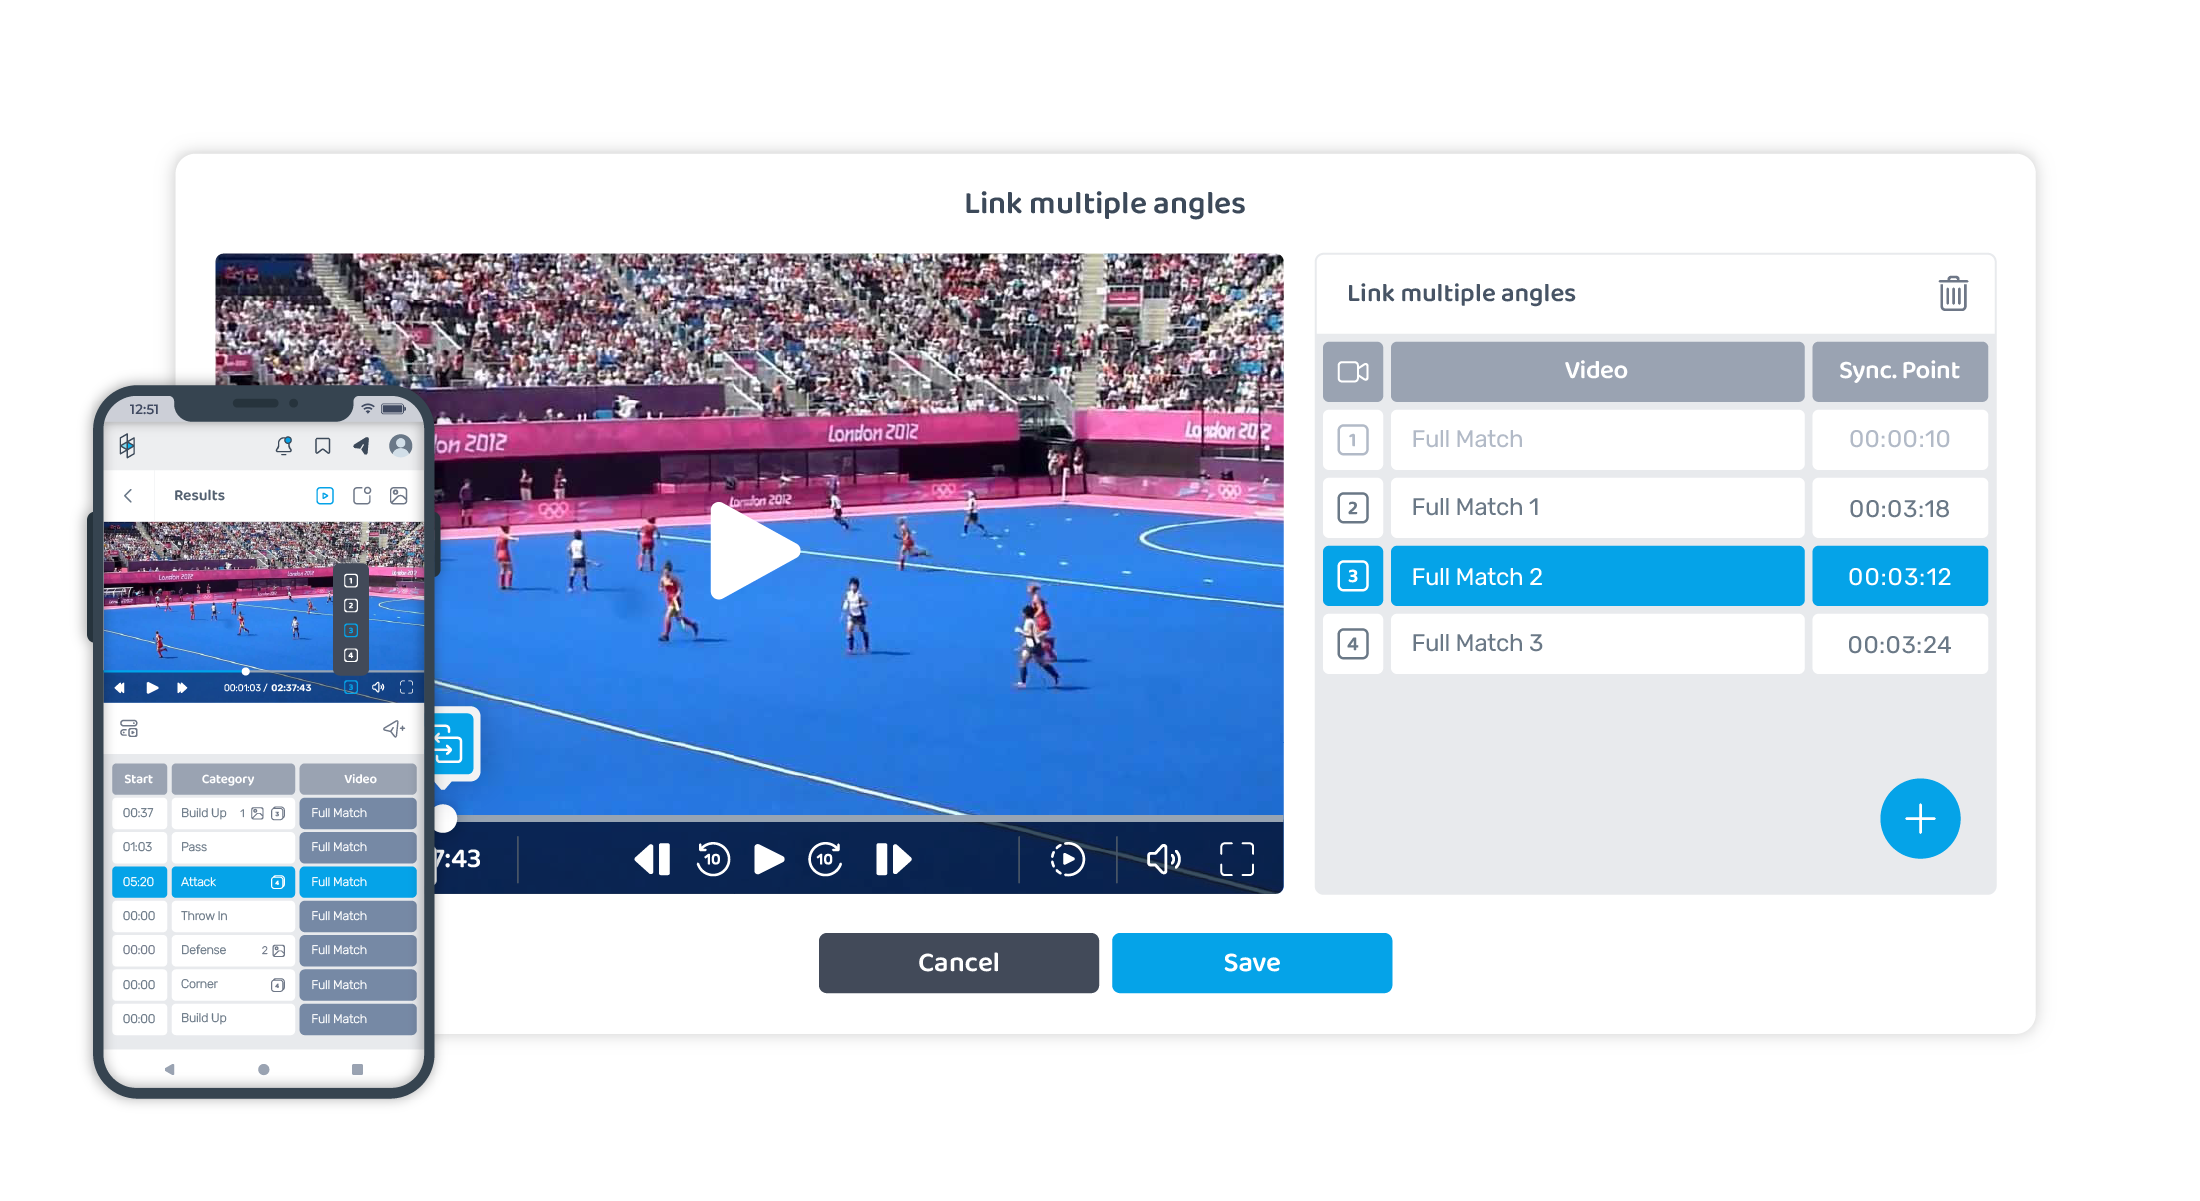Click the main video progress bar handle
Image resolution: width=2200 pixels, height=1201 pixels.
click(x=445, y=818)
